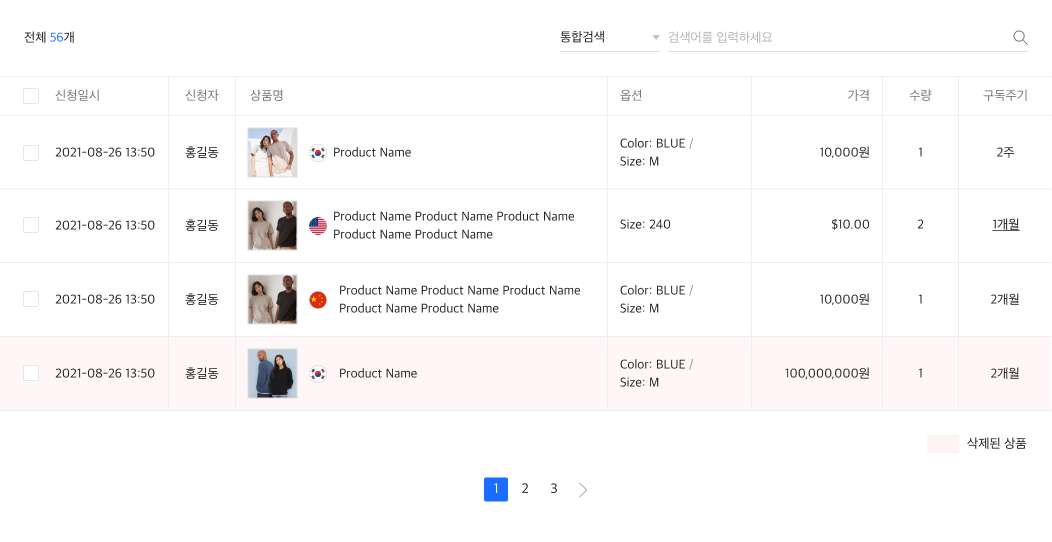Go to next page arrow

[x=583, y=490]
